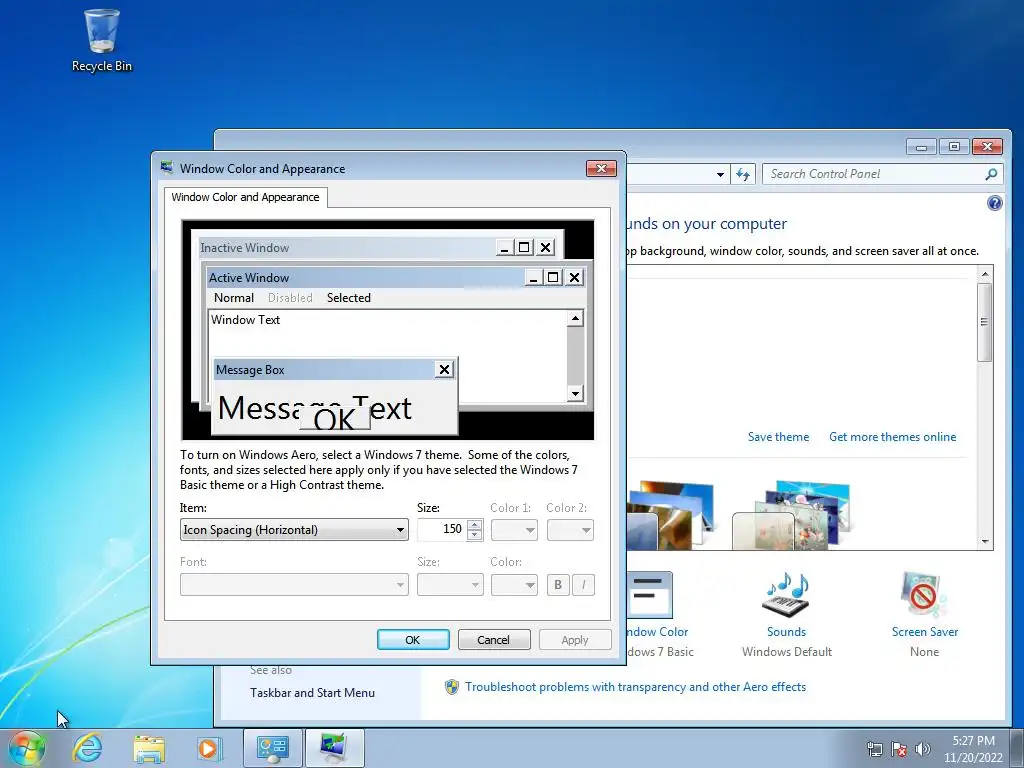Click the Sounds link label

pos(786,632)
